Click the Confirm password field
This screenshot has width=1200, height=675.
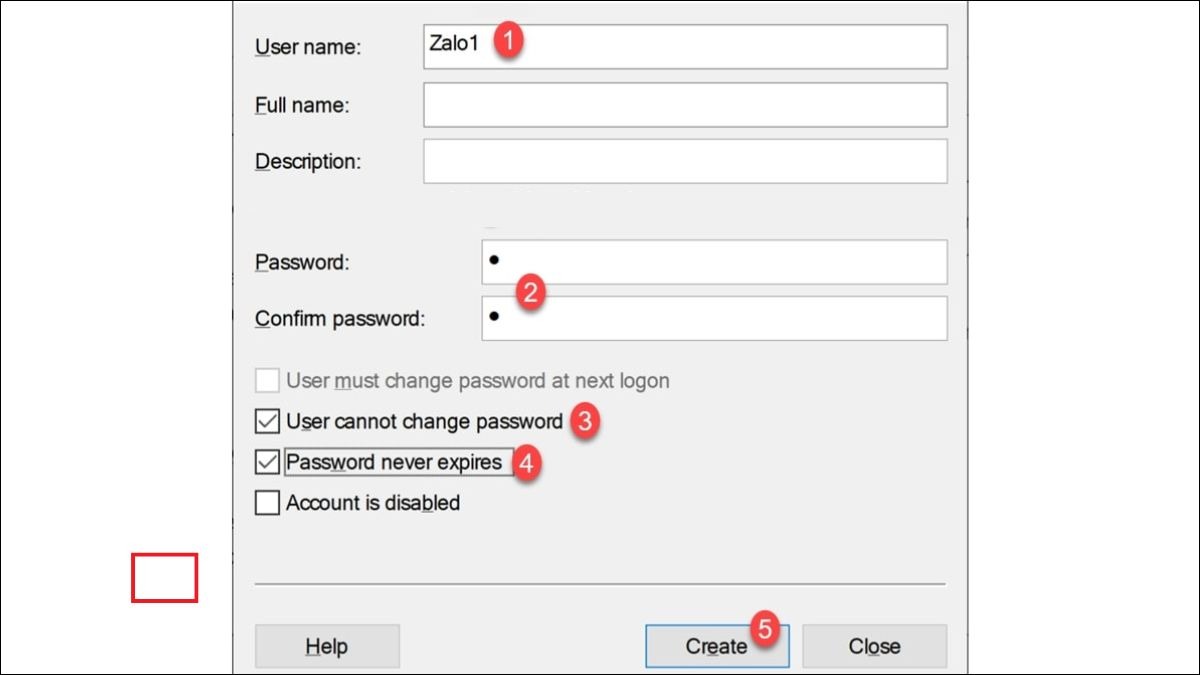[x=714, y=318]
